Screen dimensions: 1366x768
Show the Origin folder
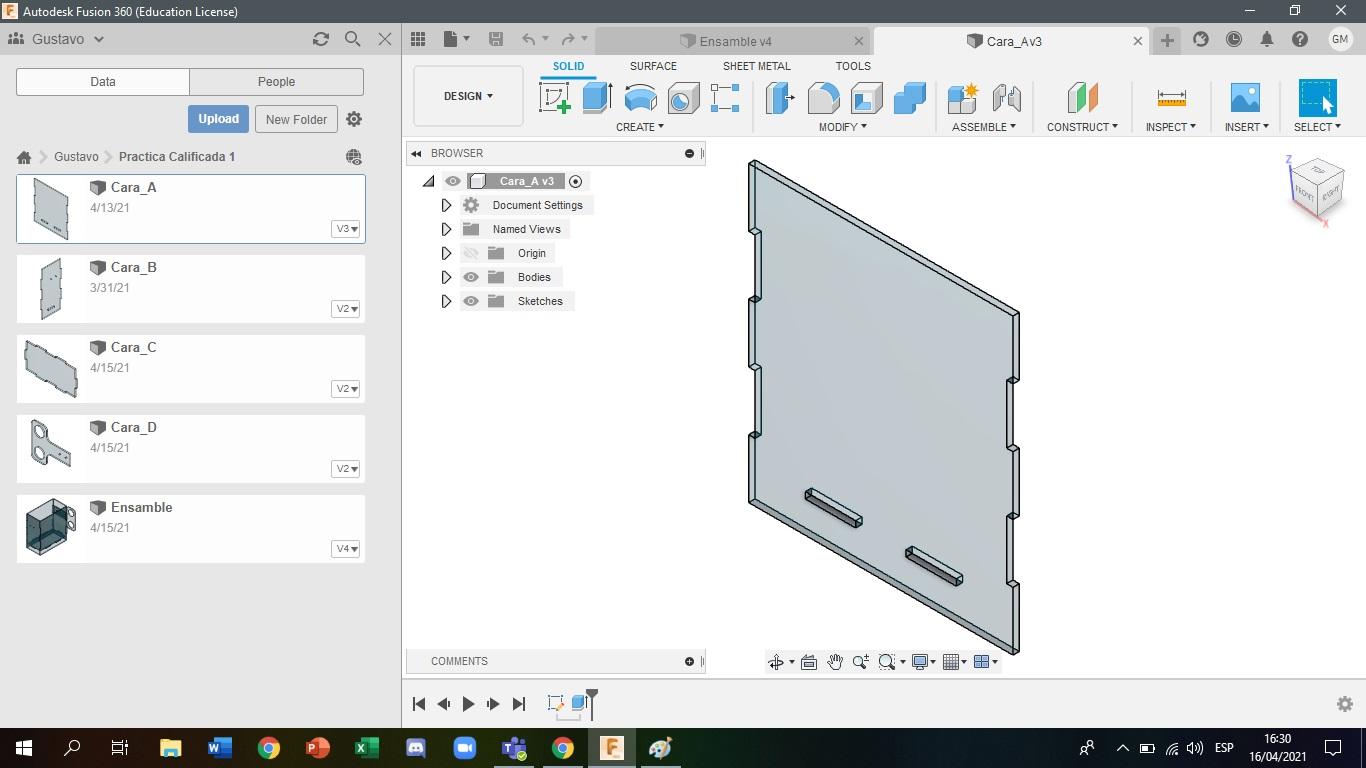point(471,253)
